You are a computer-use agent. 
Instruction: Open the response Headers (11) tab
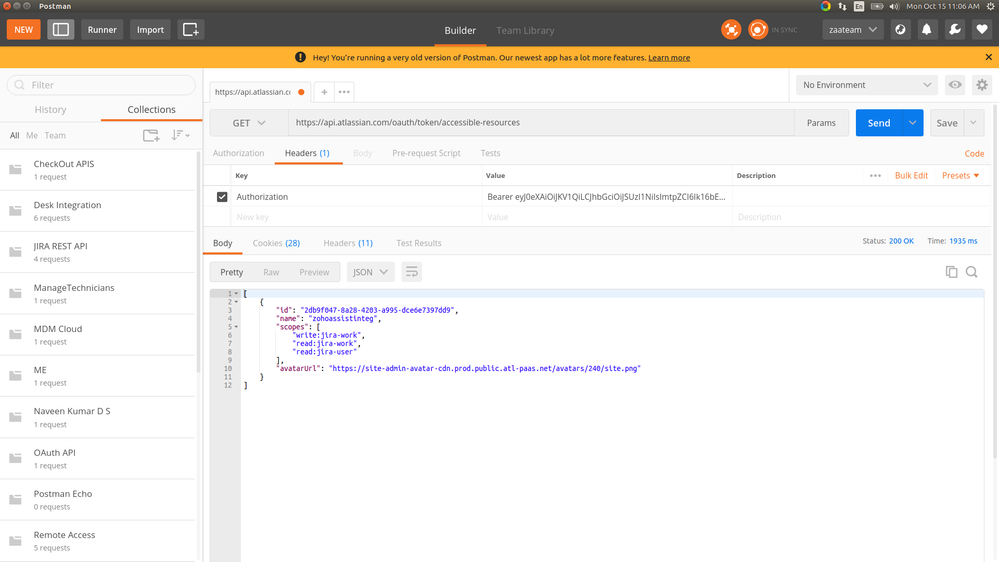click(348, 243)
